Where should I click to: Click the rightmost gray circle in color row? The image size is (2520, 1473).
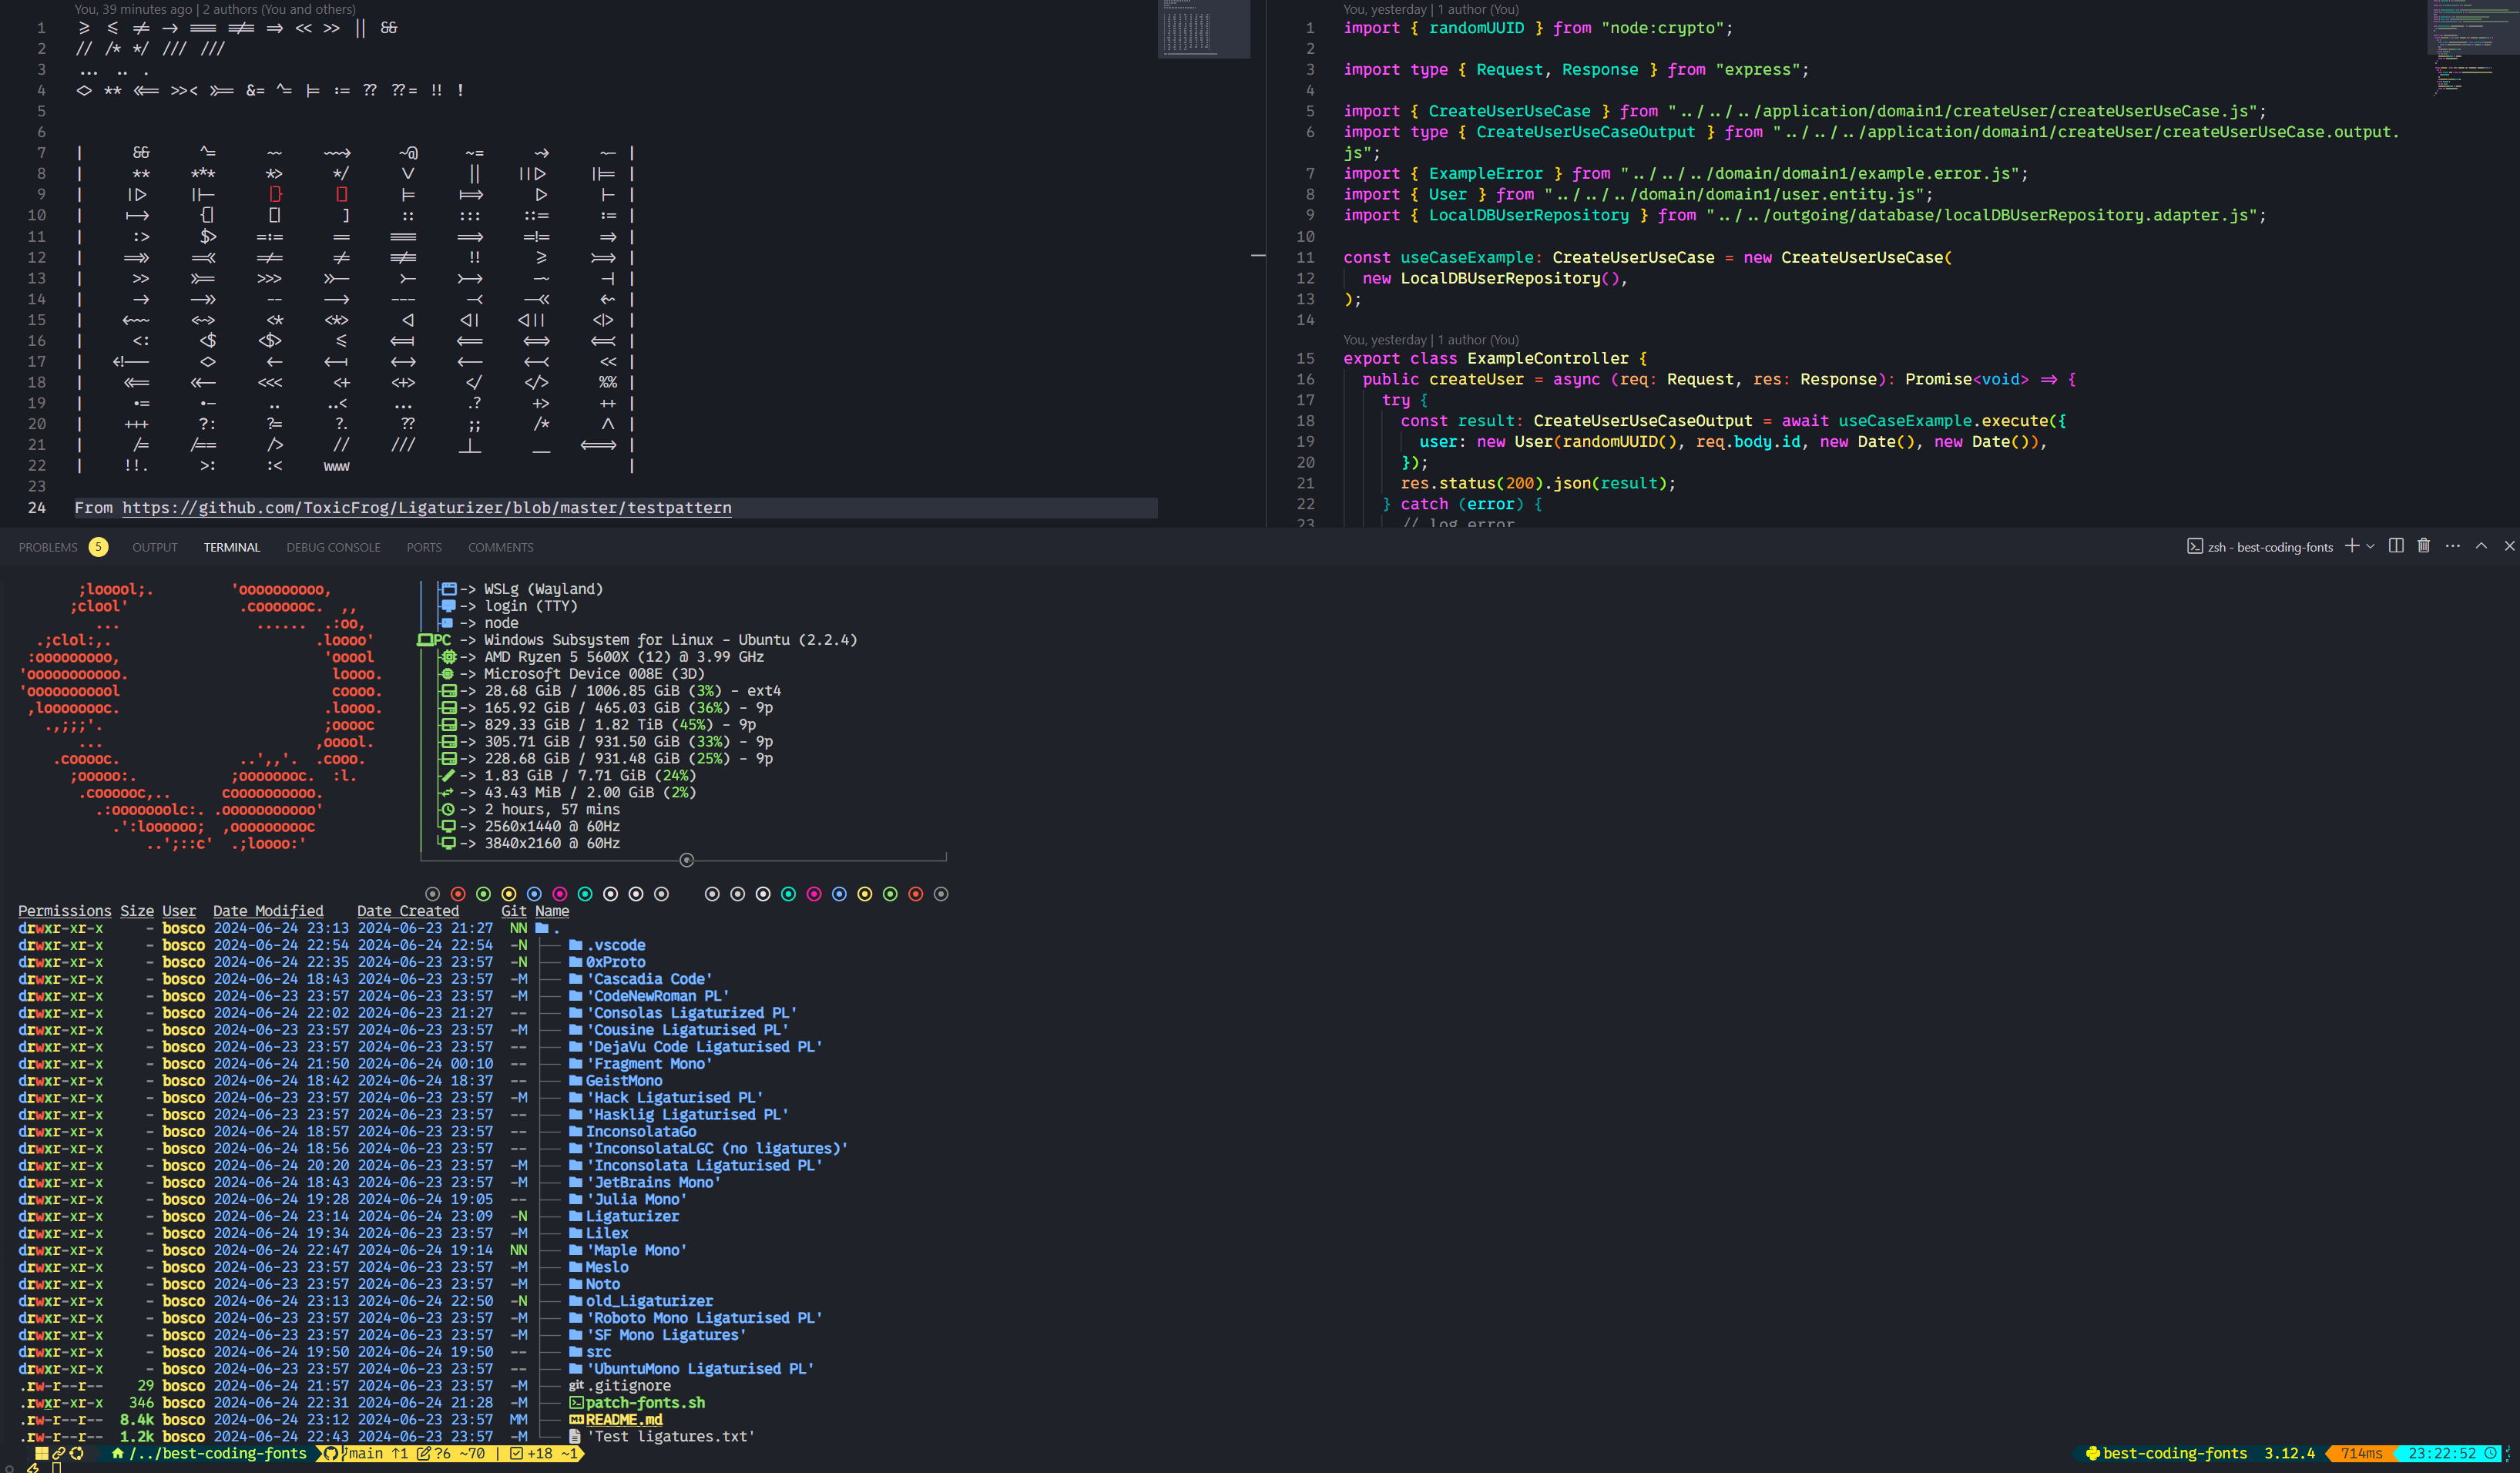[941, 894]
